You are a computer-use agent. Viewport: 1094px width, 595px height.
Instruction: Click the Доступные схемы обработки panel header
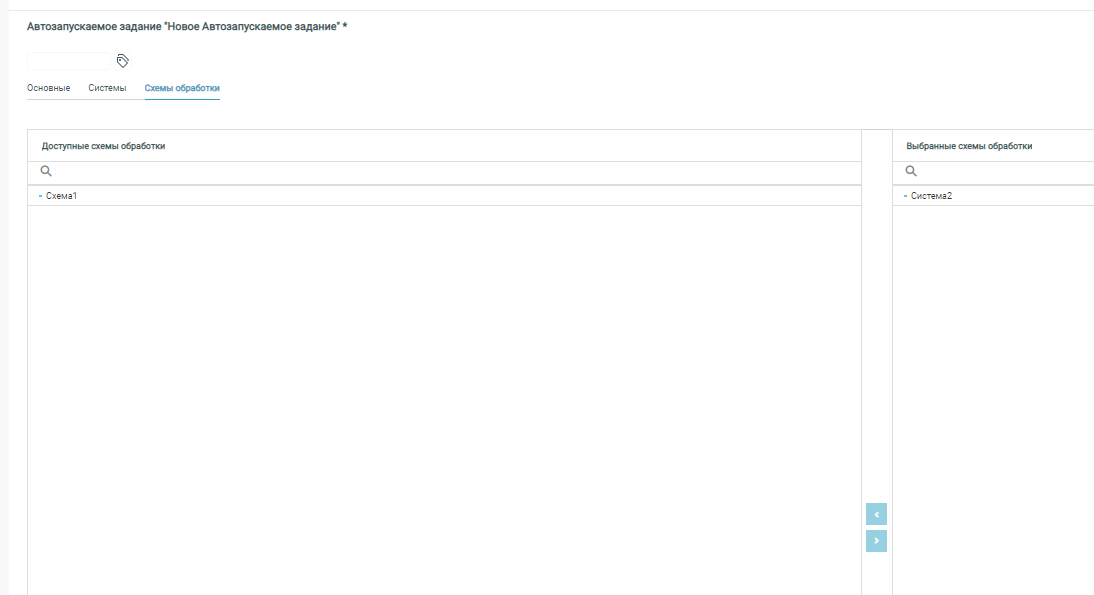[x=104, y=146]
